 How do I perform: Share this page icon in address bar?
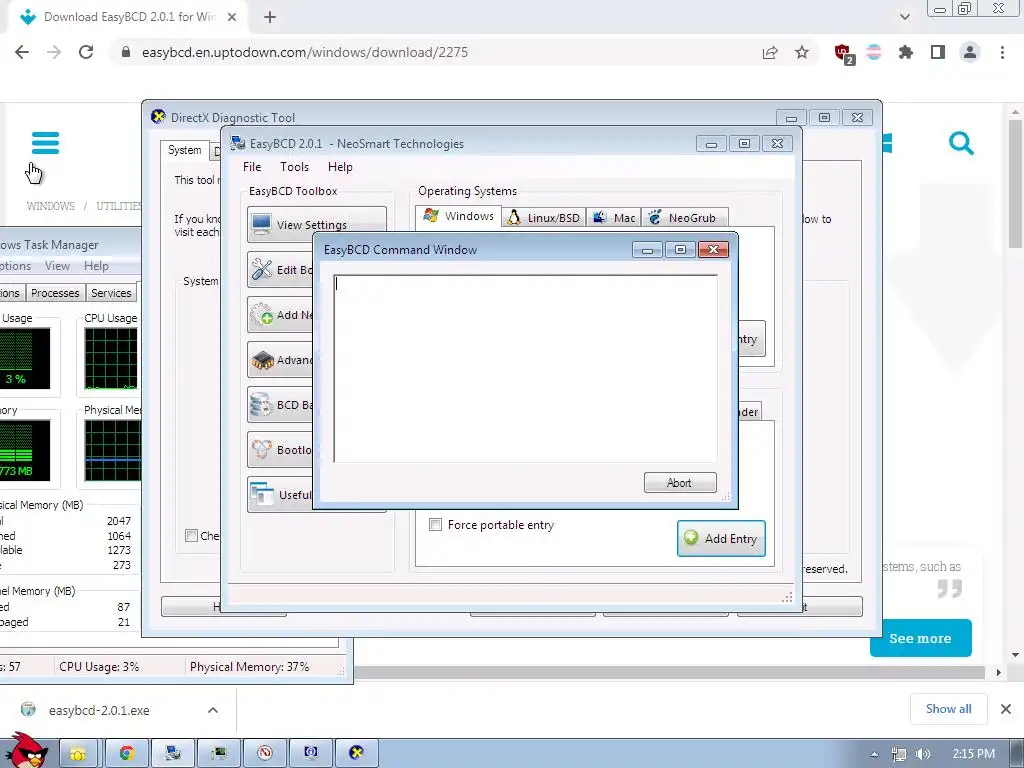click(770, 52)
